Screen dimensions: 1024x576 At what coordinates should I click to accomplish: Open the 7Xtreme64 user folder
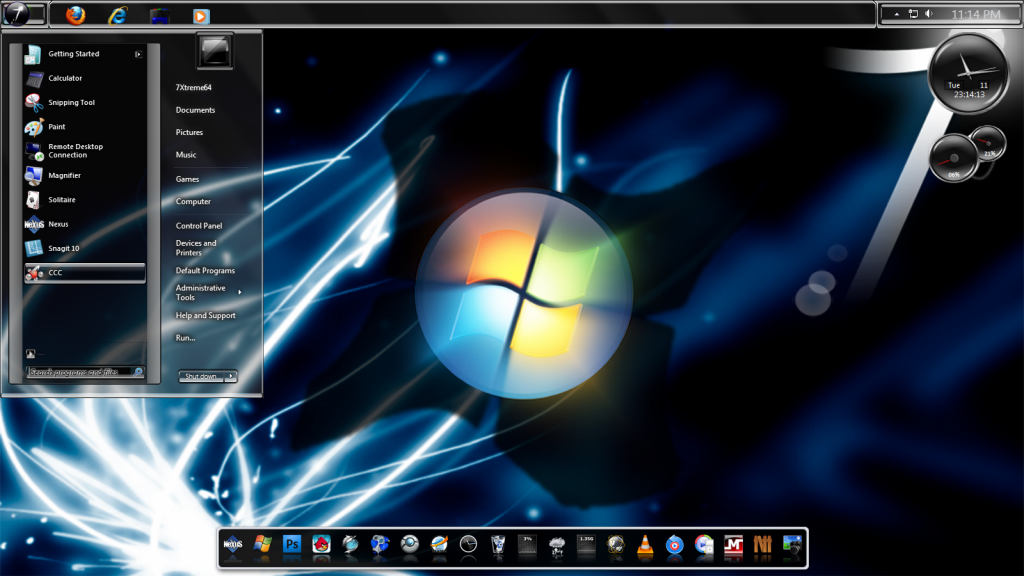(x=193, y=88)
